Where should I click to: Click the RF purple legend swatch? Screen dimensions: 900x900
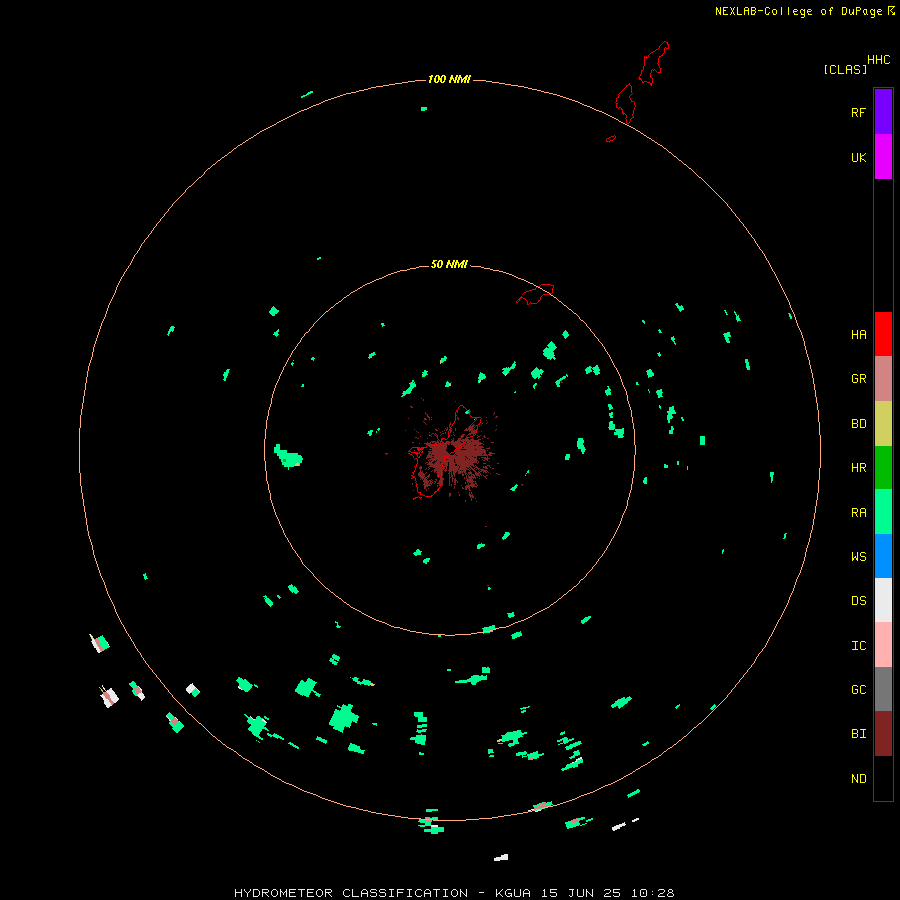click(883, 112)
